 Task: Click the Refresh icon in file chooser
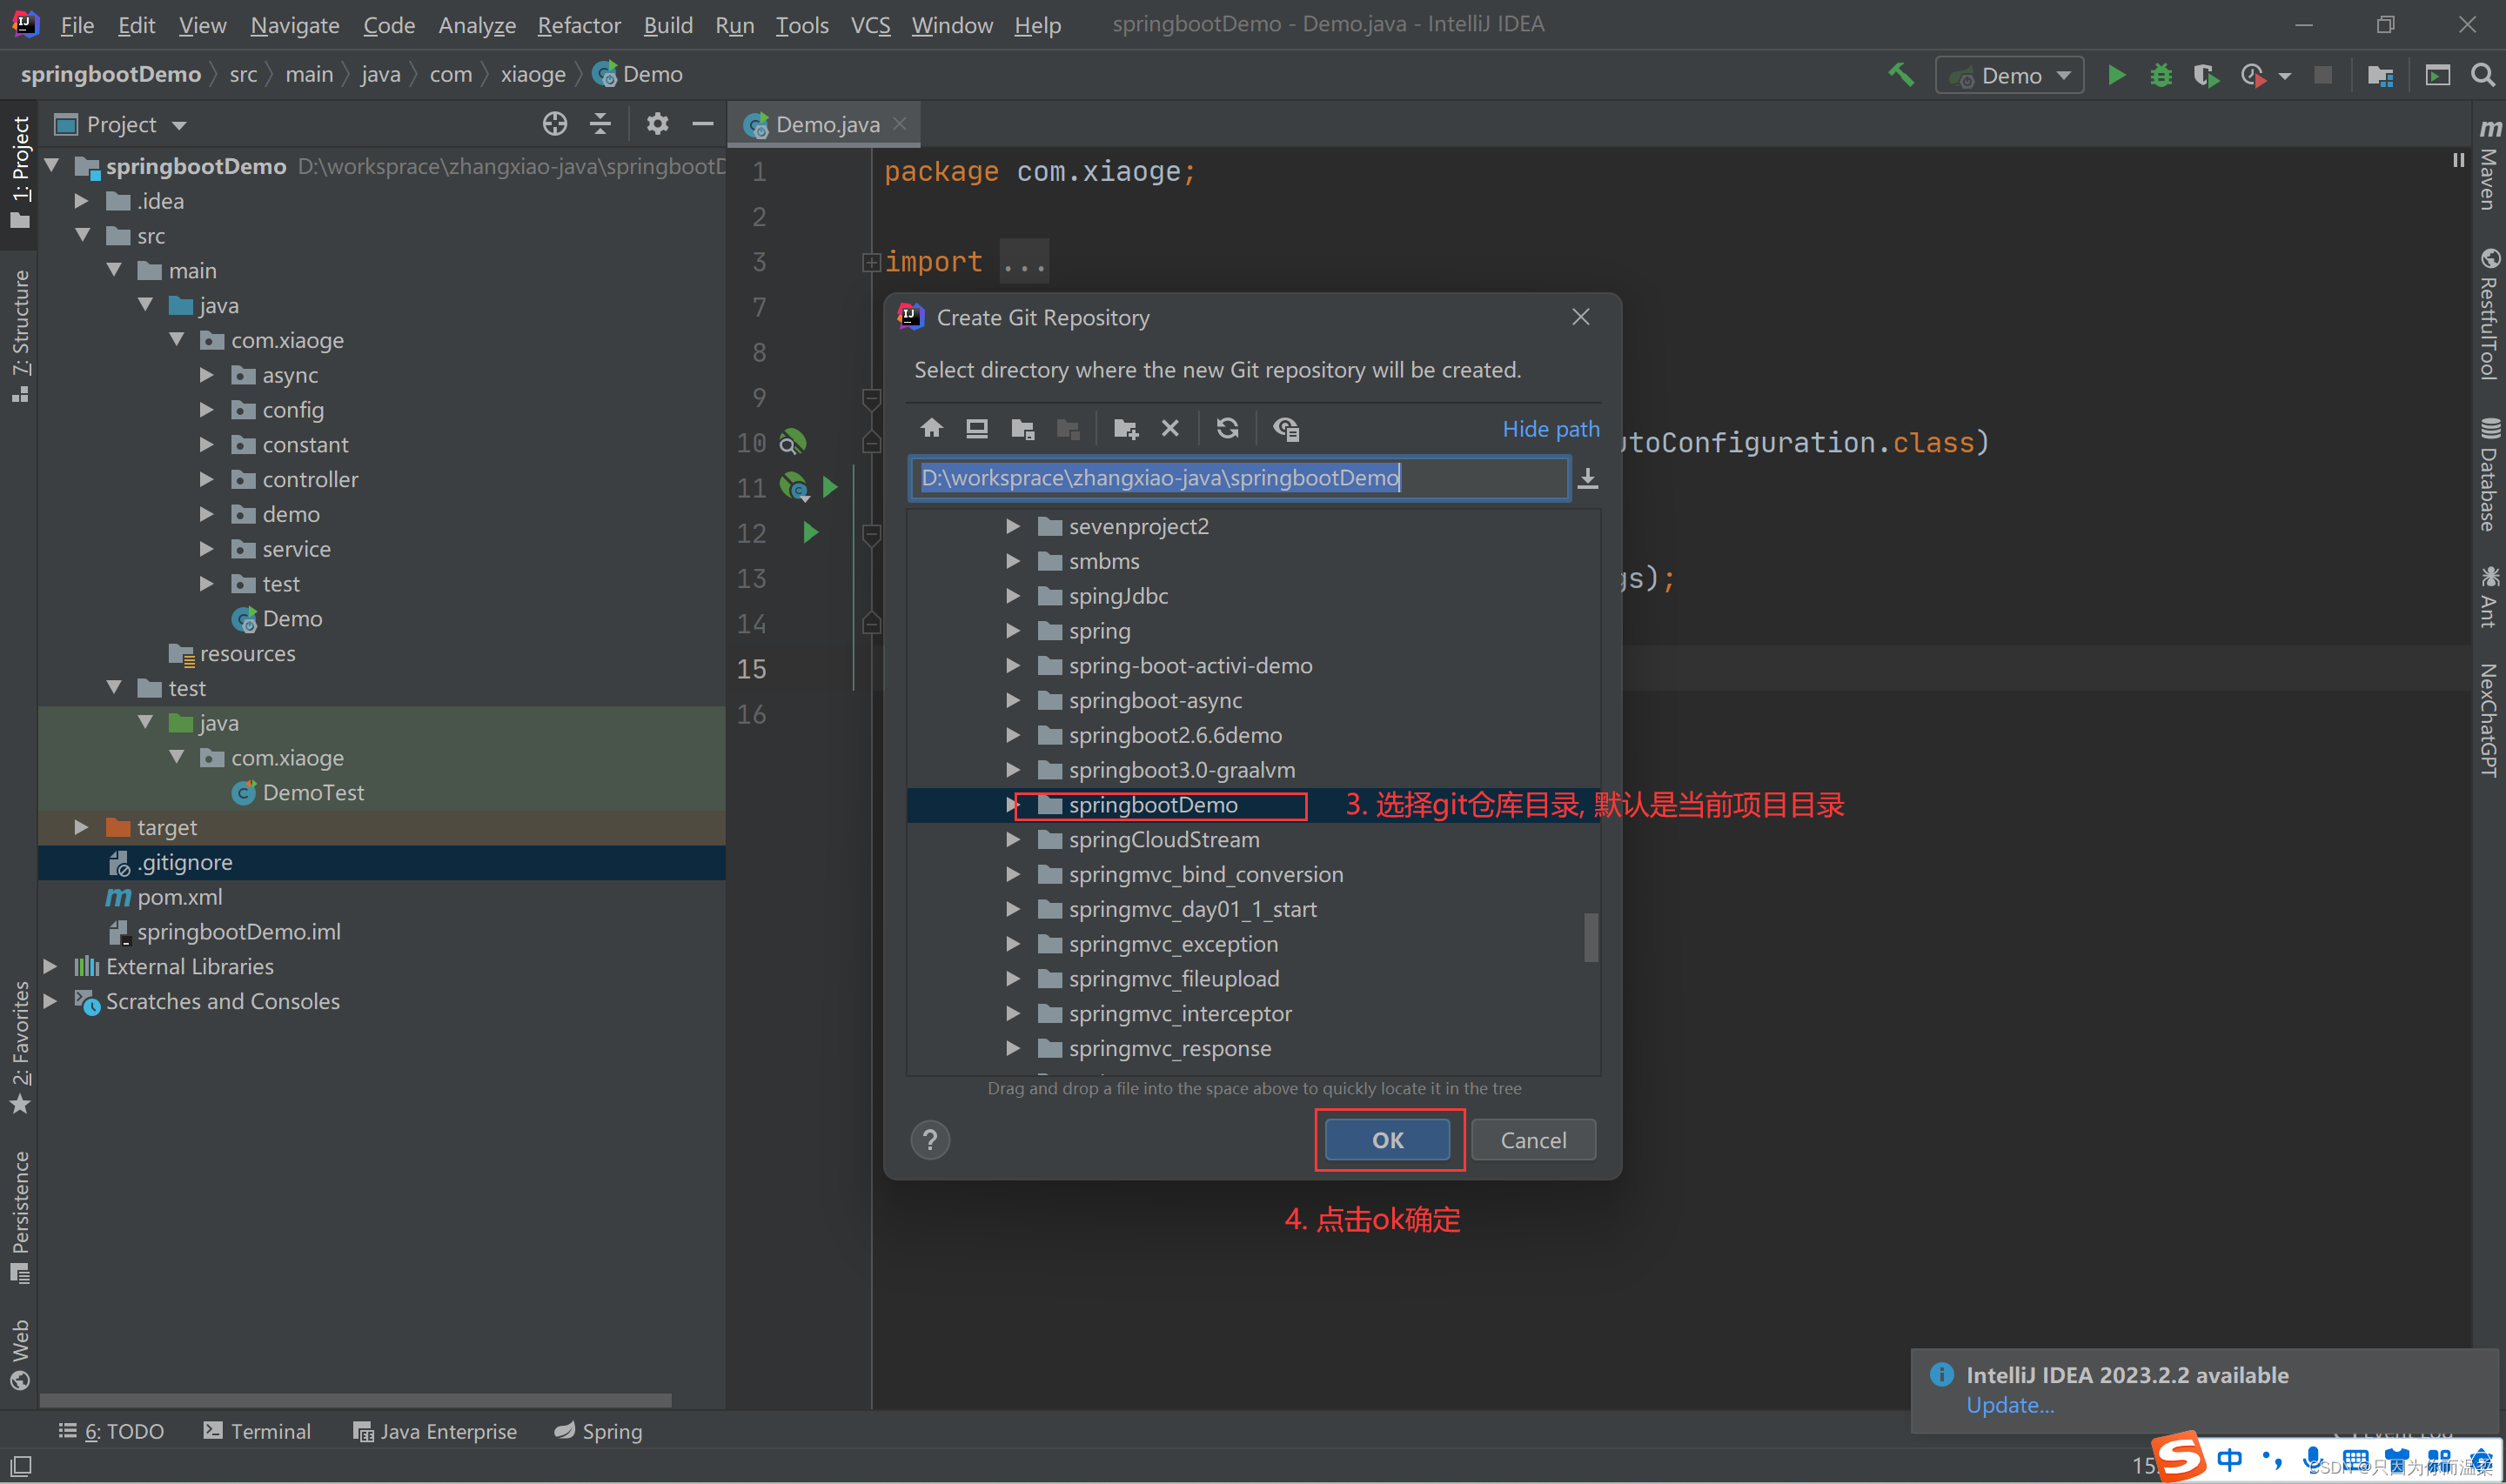coord(1227,429)
